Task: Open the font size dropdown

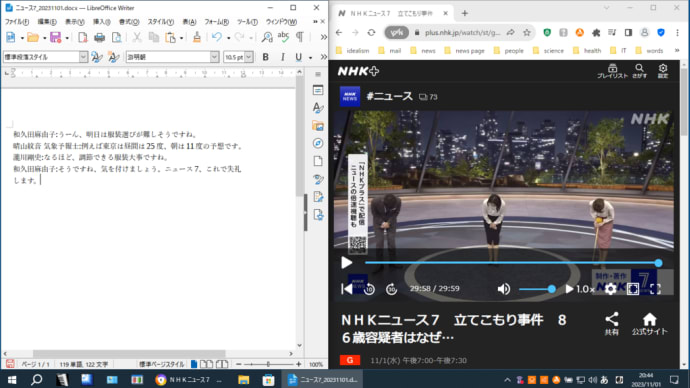Action: point(249,57)
